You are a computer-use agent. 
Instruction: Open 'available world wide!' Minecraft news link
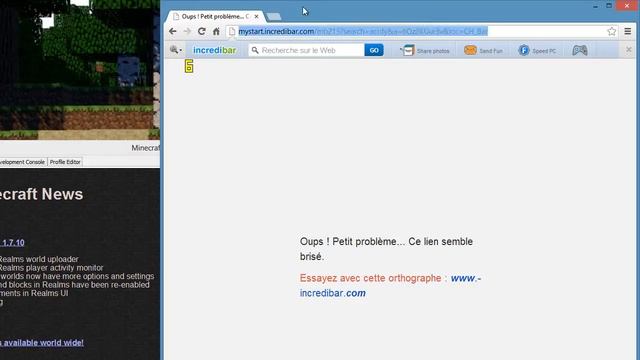pyautogui.click(x=42, y=342)
